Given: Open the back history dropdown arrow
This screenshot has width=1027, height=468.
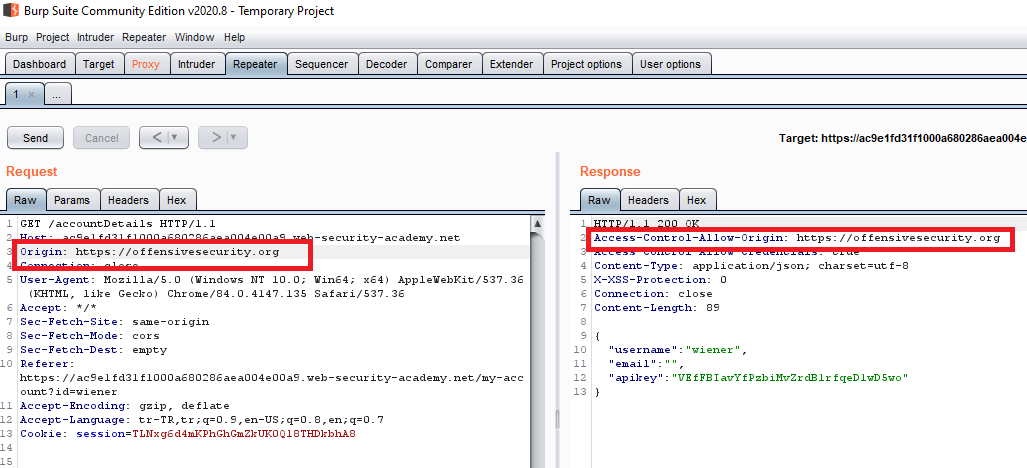Looking at the screenshot, I should [177, 137].
